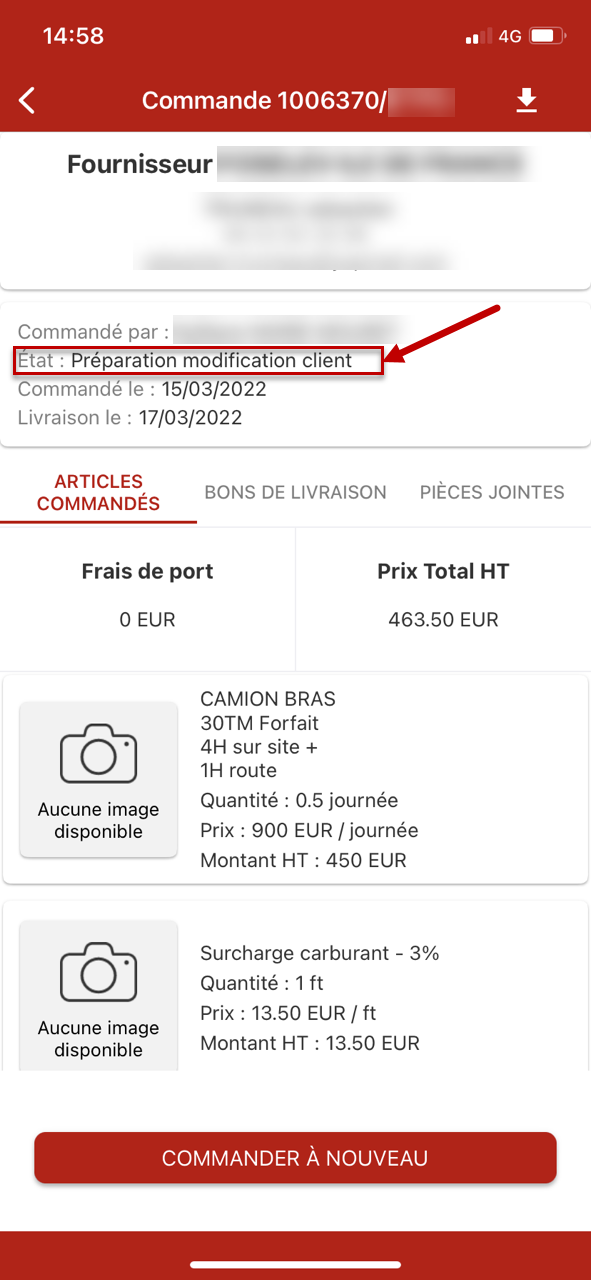This screenshot has width=591, height=1280.
Task: Tap the État Préparation modification client line
Action: (x=198, y=360)
